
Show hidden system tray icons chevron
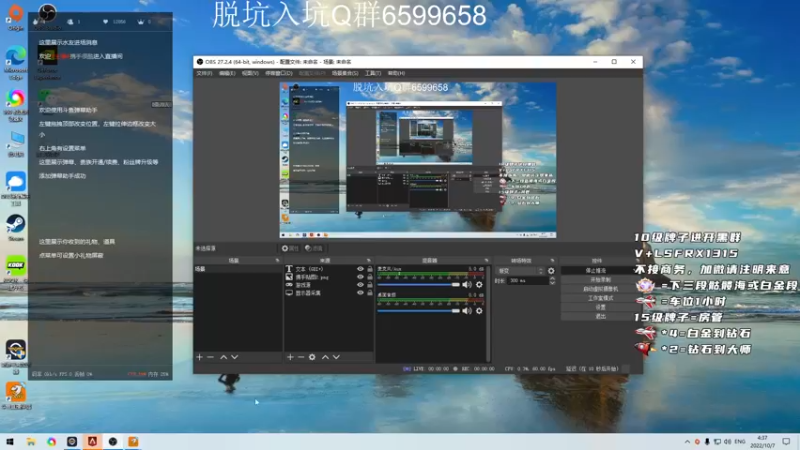click(x=687, y=441)
